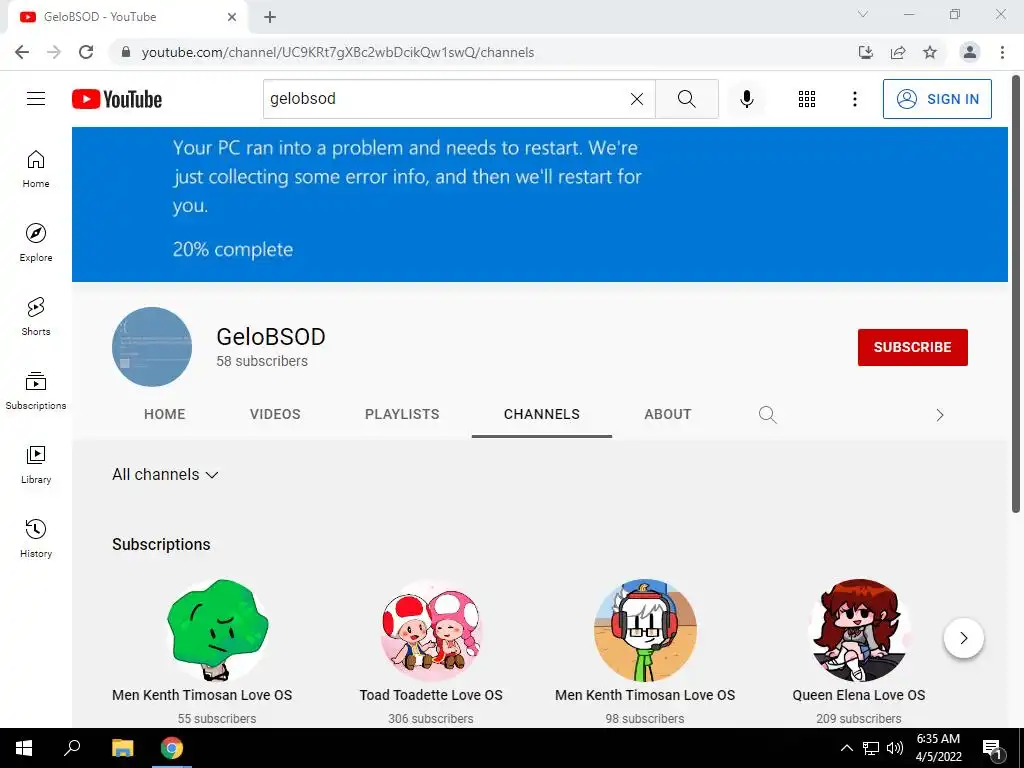Open the Windows notification center

[x=993, y=749]
